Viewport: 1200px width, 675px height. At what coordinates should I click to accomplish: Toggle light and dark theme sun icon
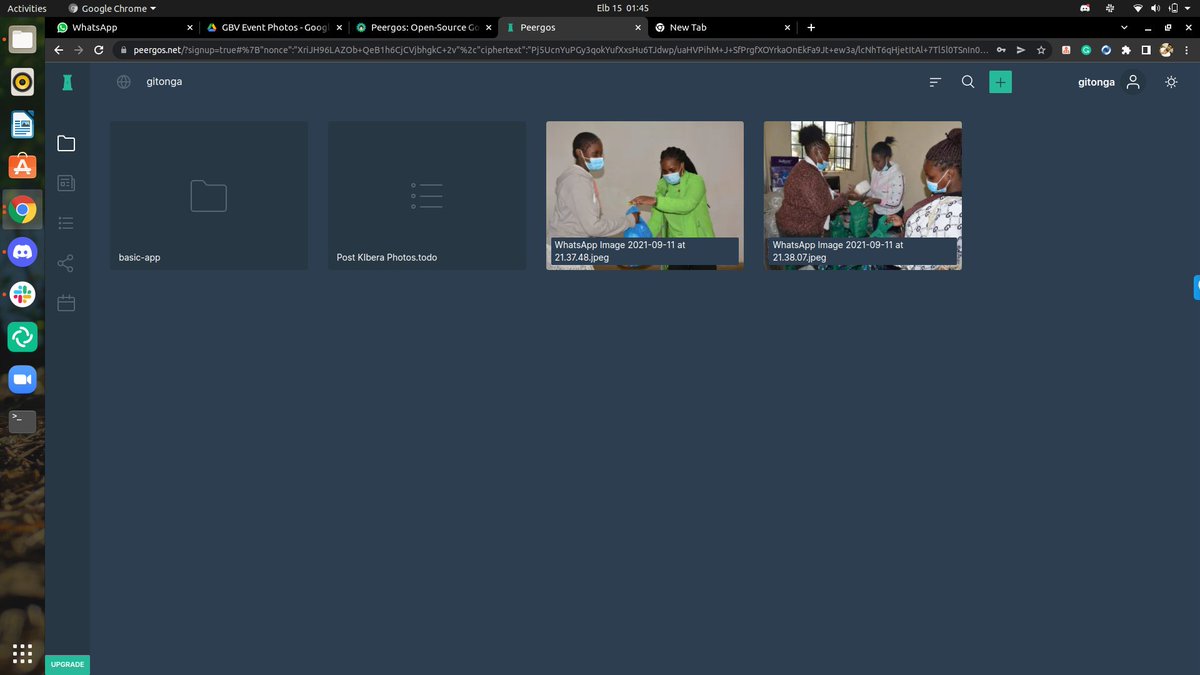1172,82
